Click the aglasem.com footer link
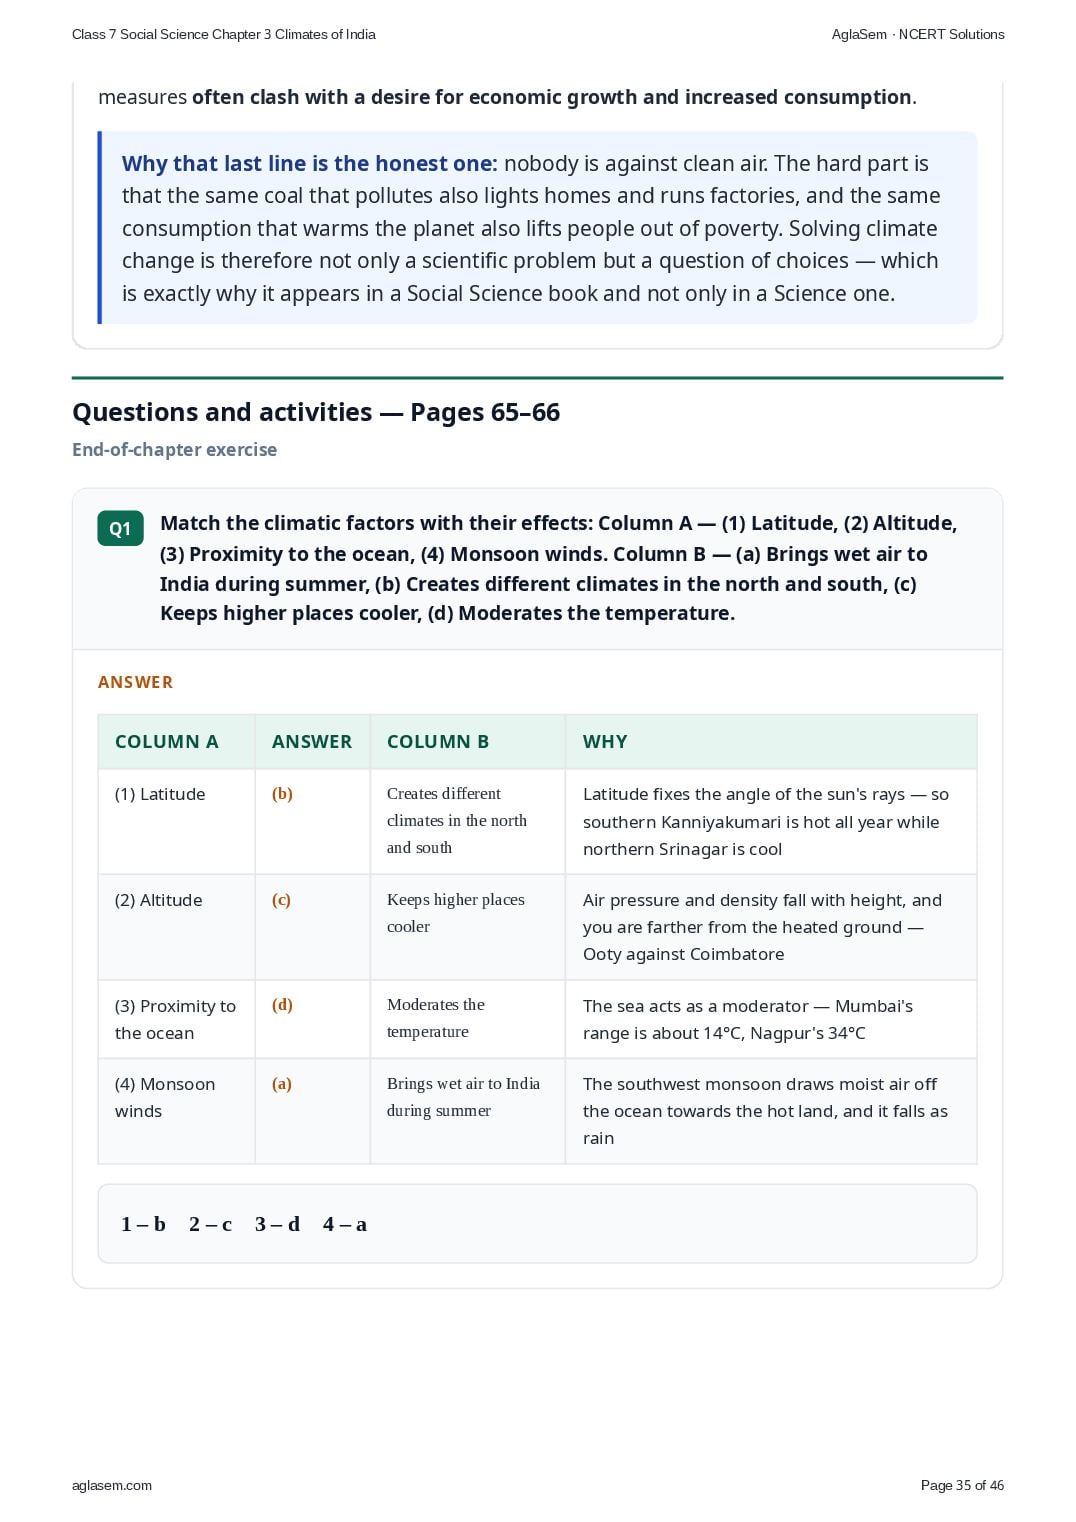 (112, 1485)
